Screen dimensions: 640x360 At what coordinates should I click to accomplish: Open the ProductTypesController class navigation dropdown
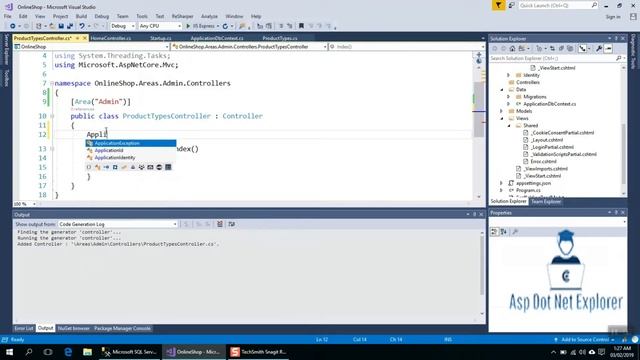point(249,47)
